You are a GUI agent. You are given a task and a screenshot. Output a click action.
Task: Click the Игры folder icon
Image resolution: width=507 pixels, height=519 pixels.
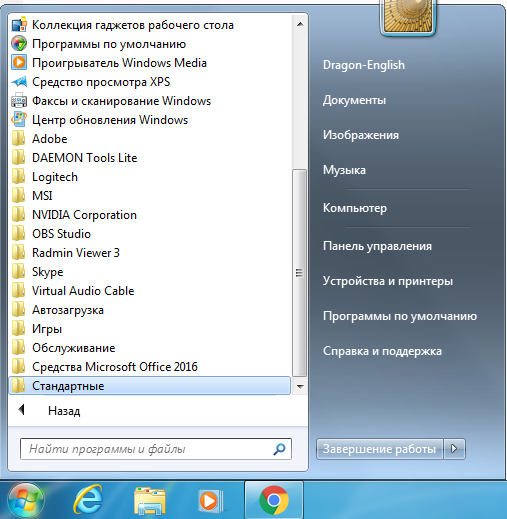tap(18, 329)
